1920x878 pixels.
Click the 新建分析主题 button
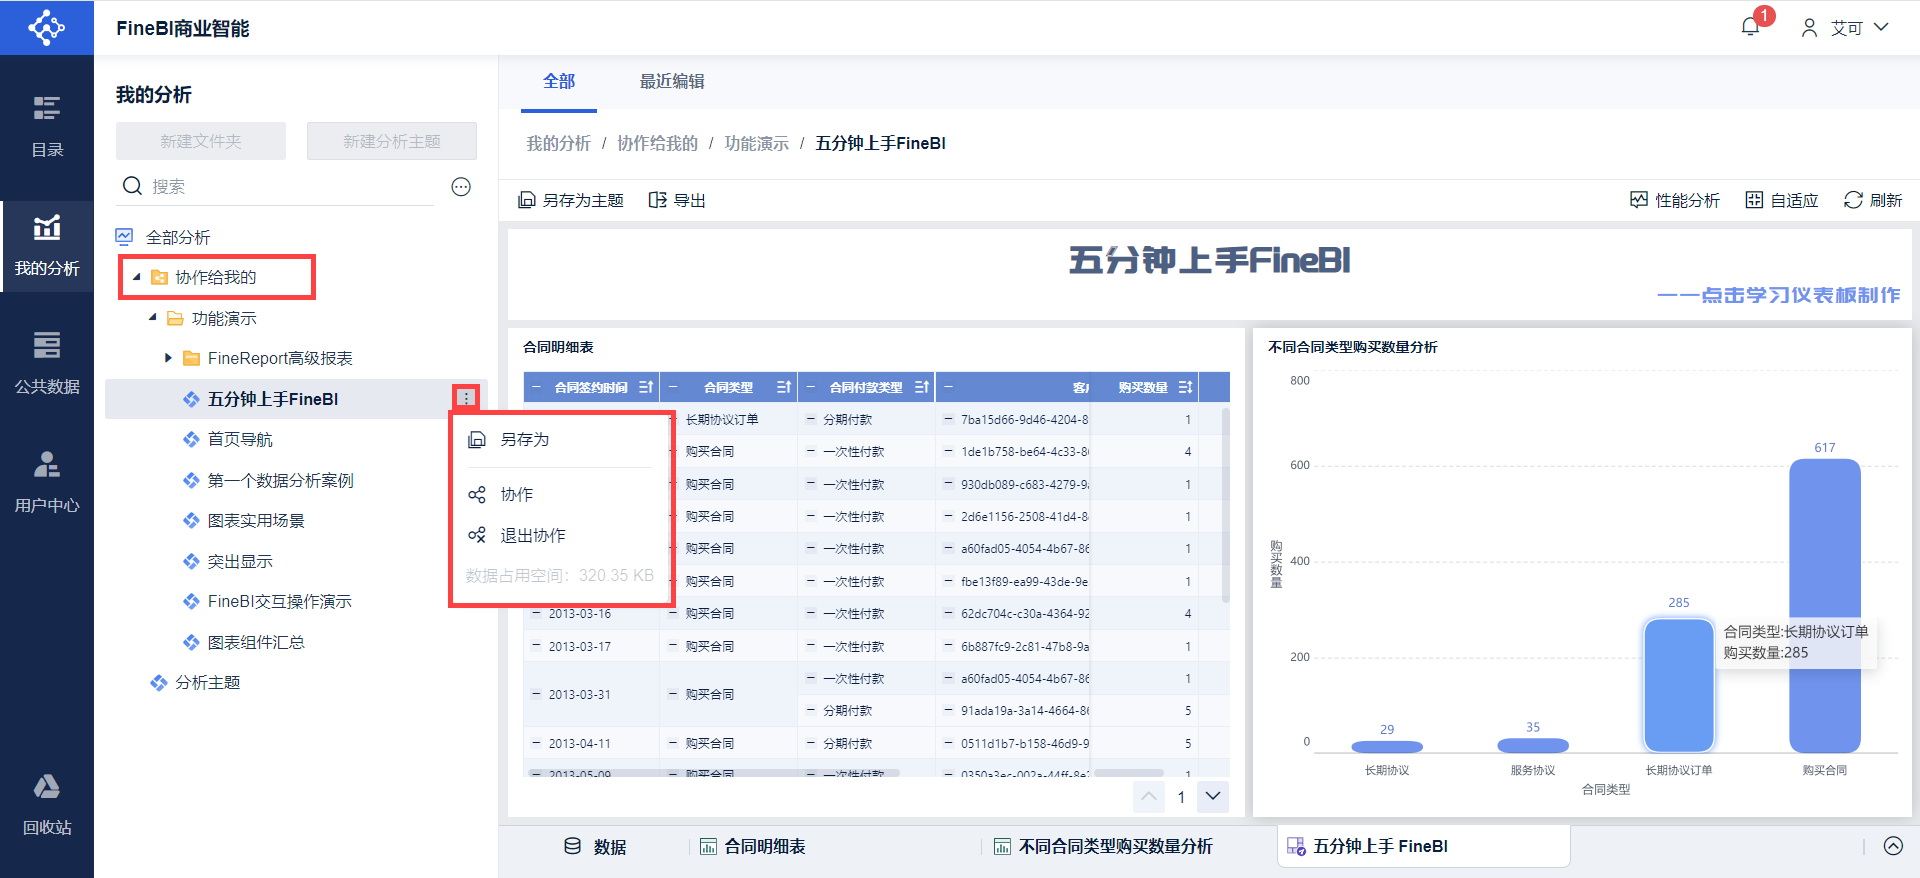tap(392, 141)
